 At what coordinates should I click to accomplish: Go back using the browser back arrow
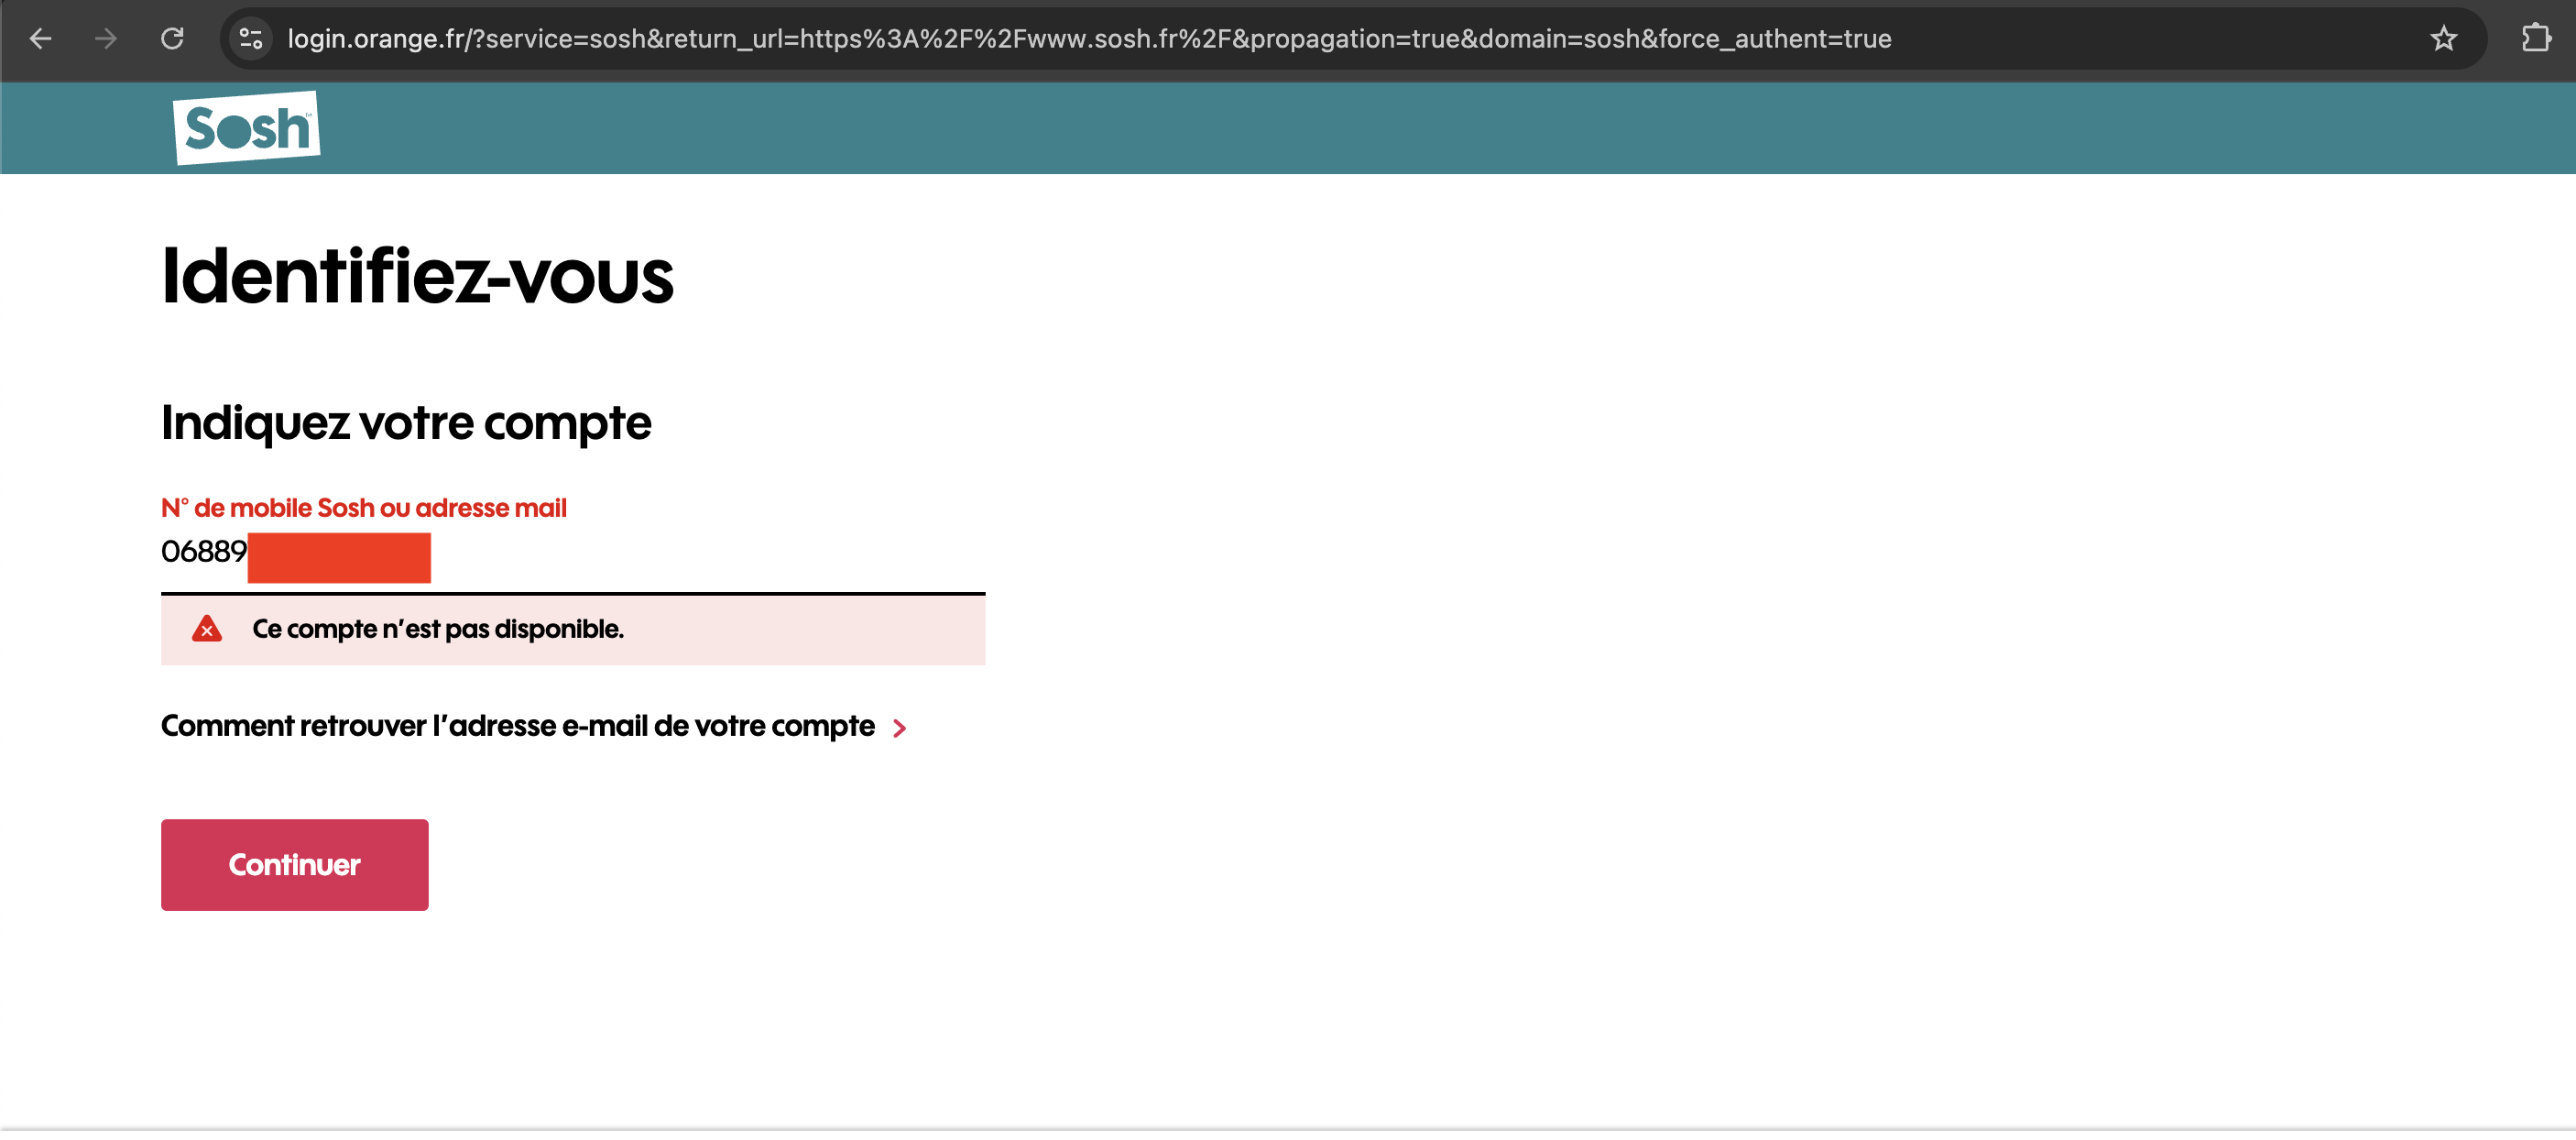coord(40,39)
